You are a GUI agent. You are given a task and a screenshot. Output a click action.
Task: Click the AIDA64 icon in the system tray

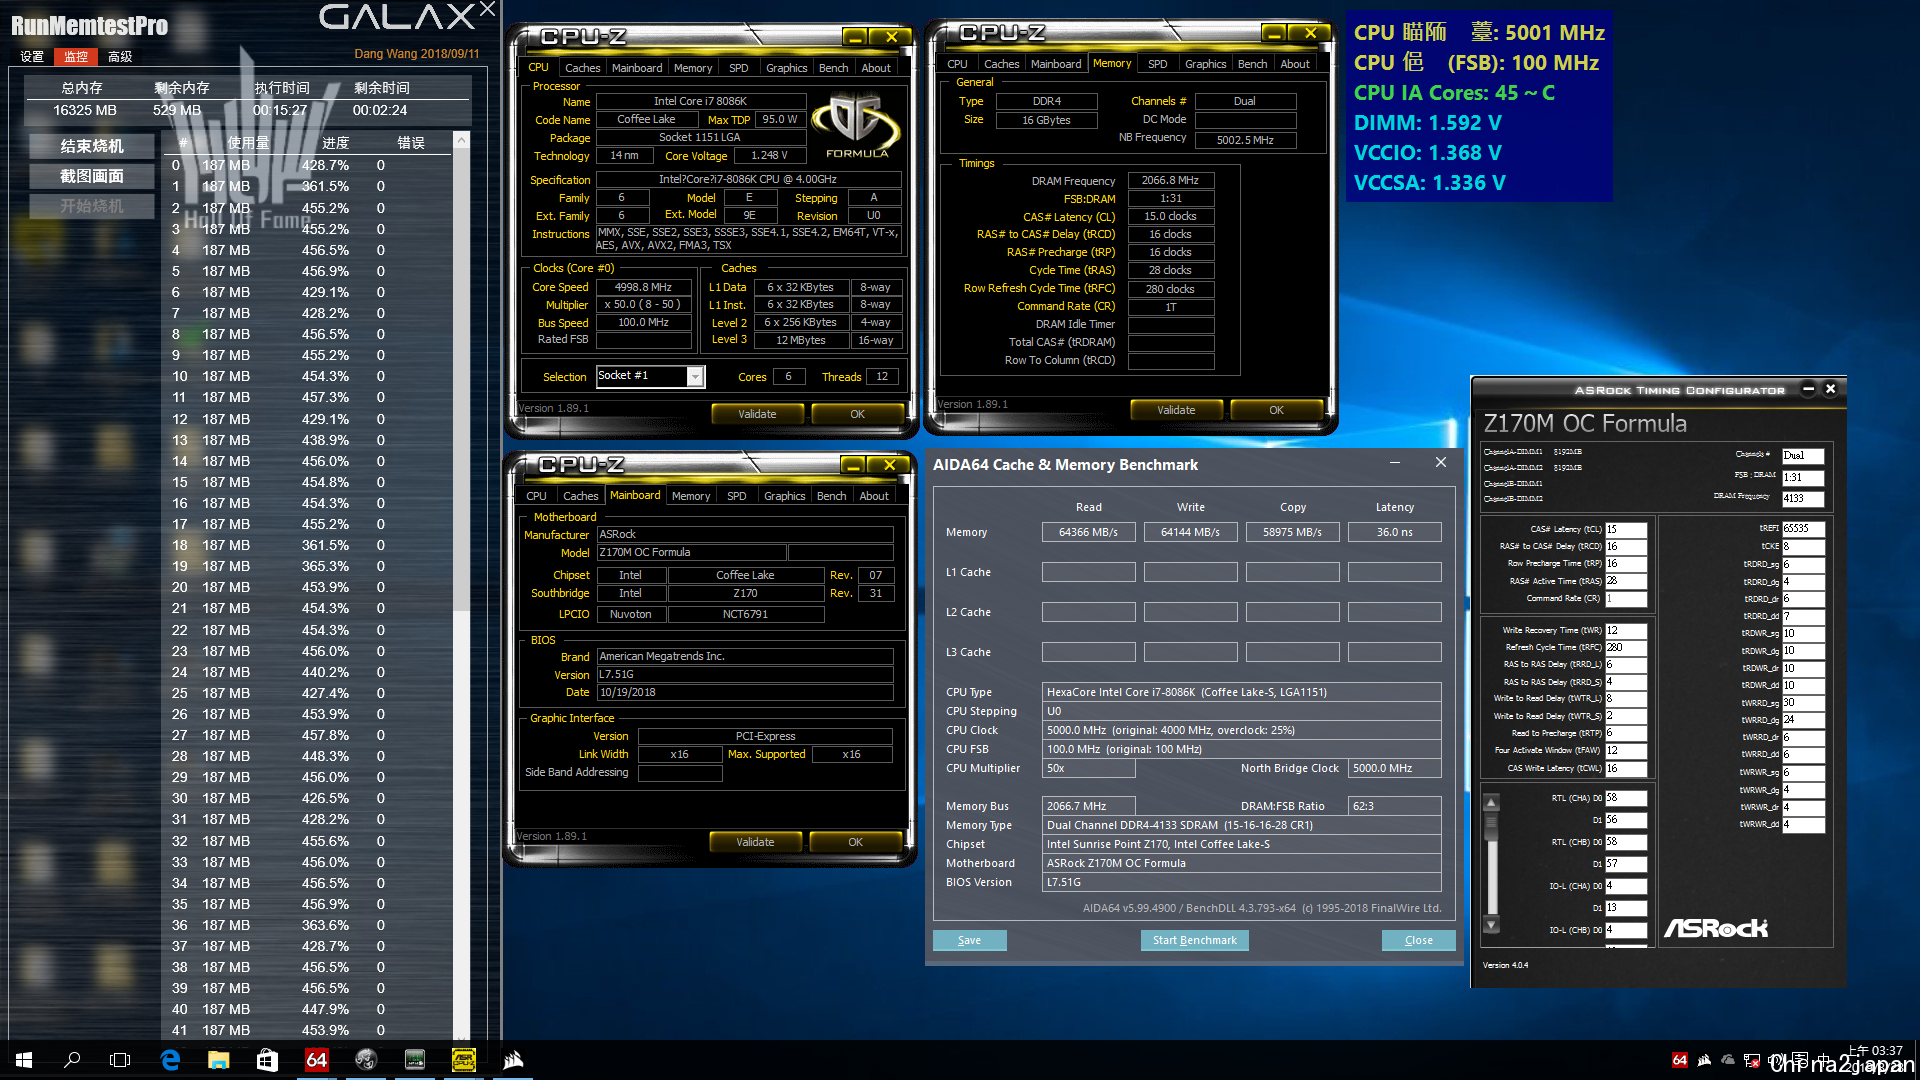[1680, 1060]
